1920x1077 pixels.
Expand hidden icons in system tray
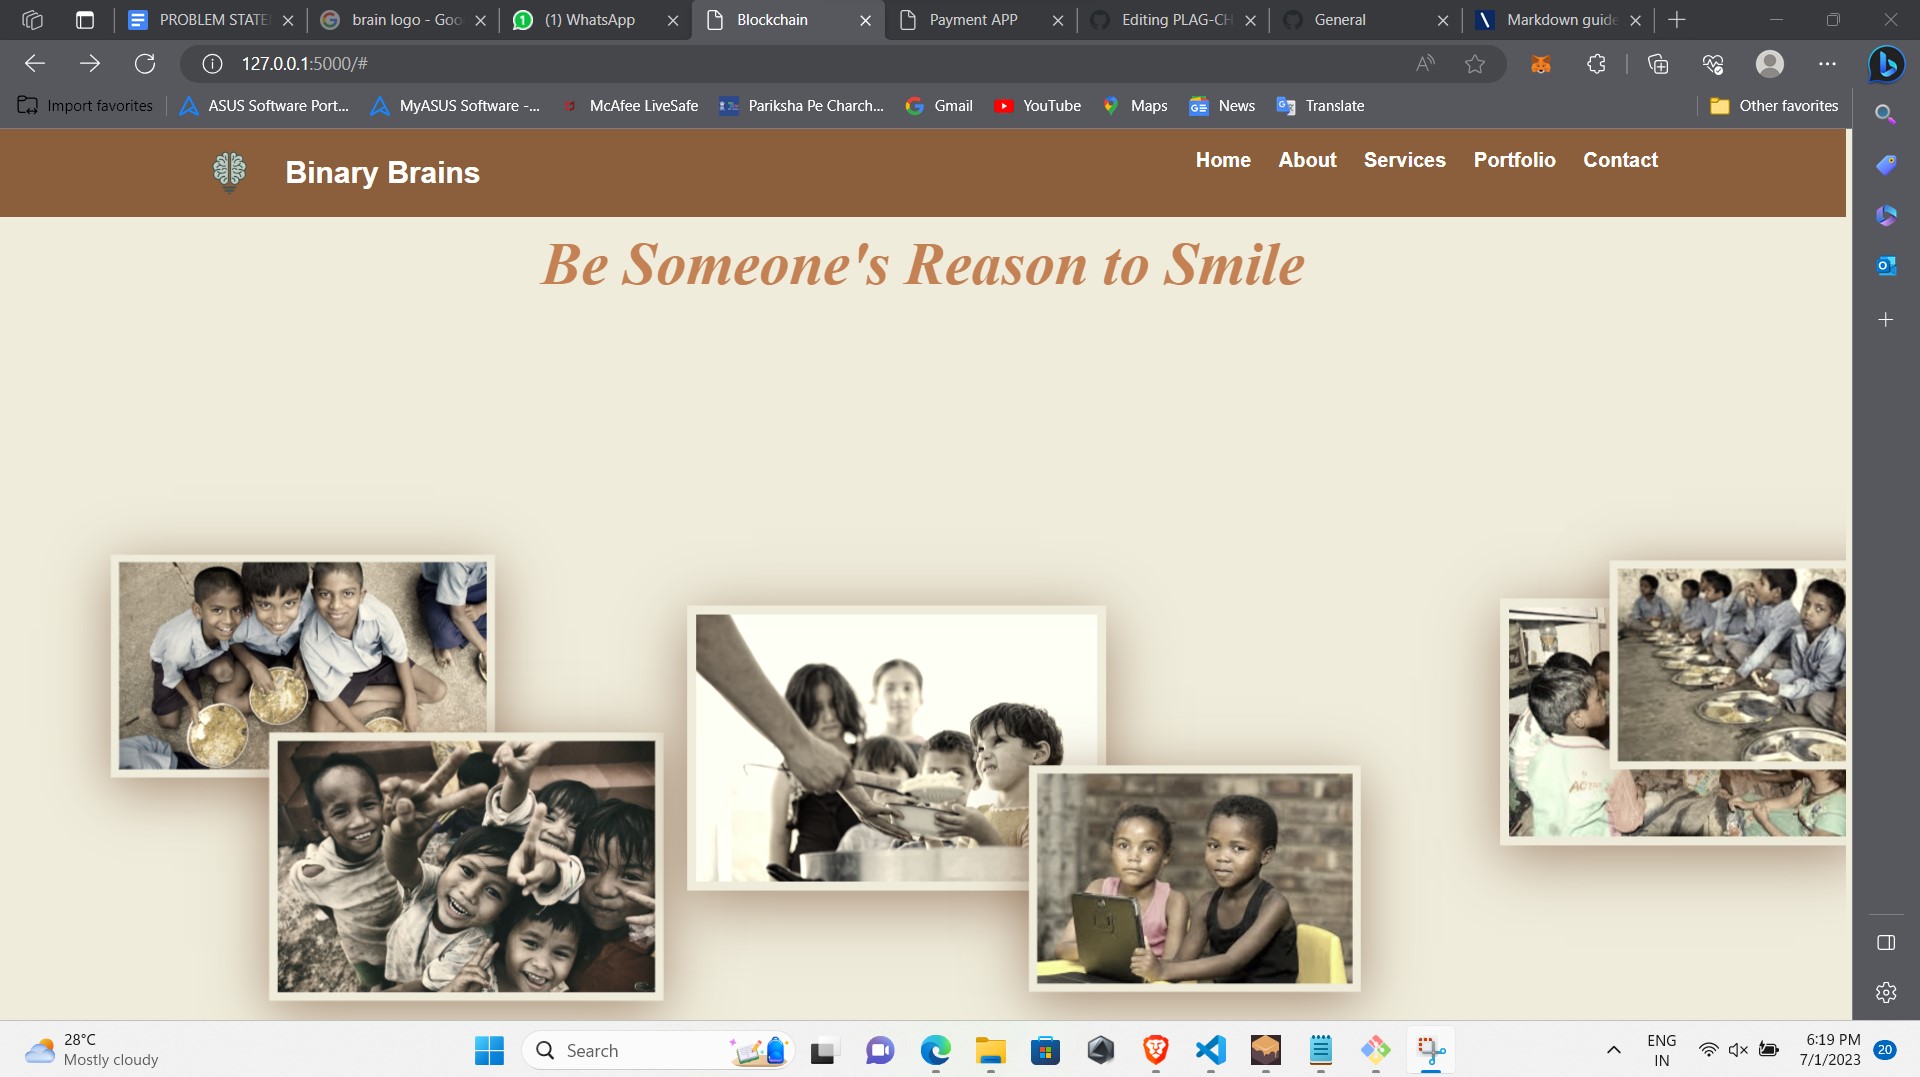point(1613,1050)
